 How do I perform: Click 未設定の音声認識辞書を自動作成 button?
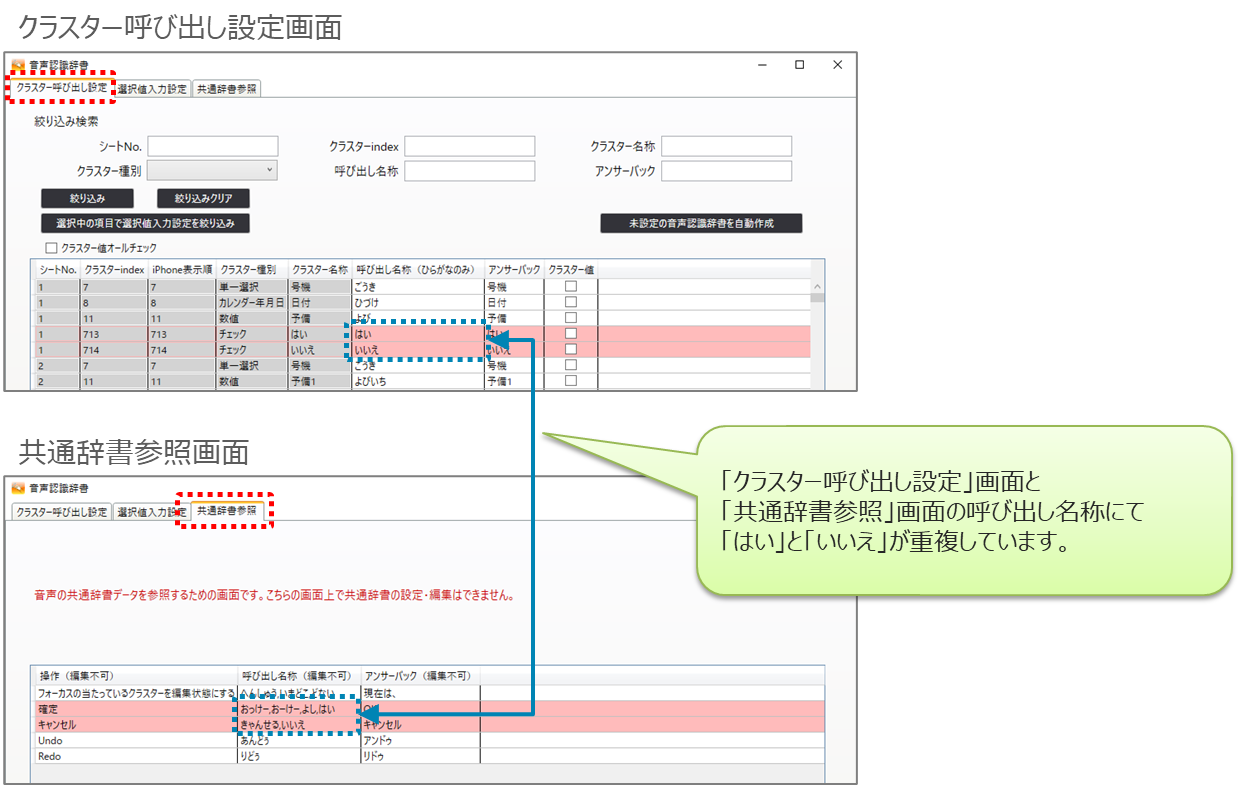pyautogui.click(x=701, y=224)
